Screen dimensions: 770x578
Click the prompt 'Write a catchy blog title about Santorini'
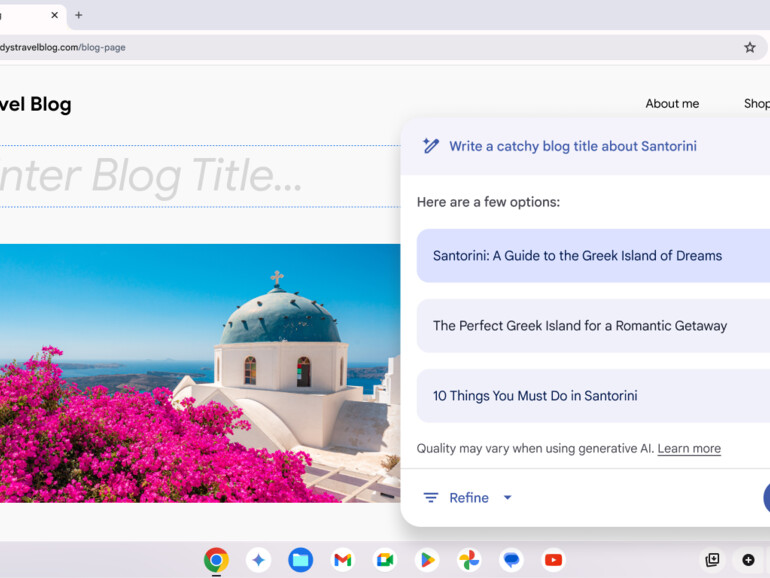coord(573,146)
